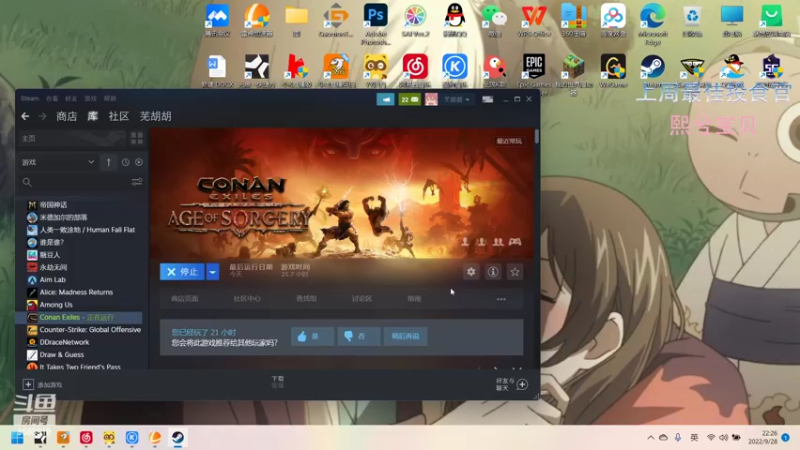
Task: Show hidden tray icons chevron
Action: (651, 438)
